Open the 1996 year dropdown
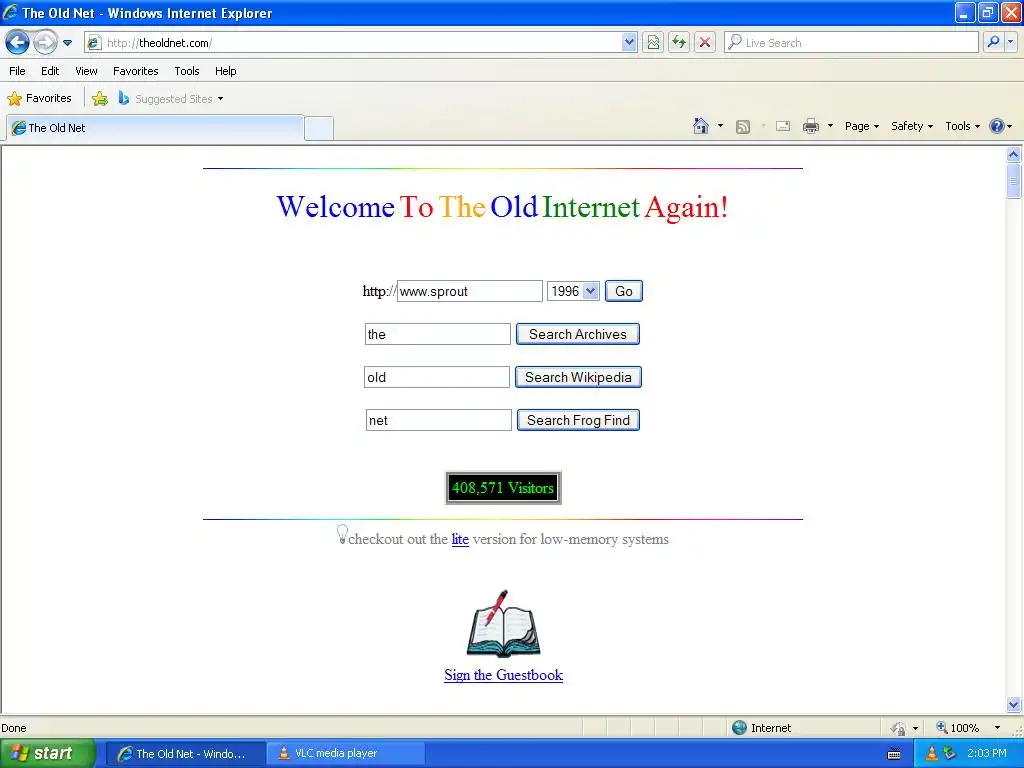This screenshot has width=1024, height=768. click(x=573, y=291)
